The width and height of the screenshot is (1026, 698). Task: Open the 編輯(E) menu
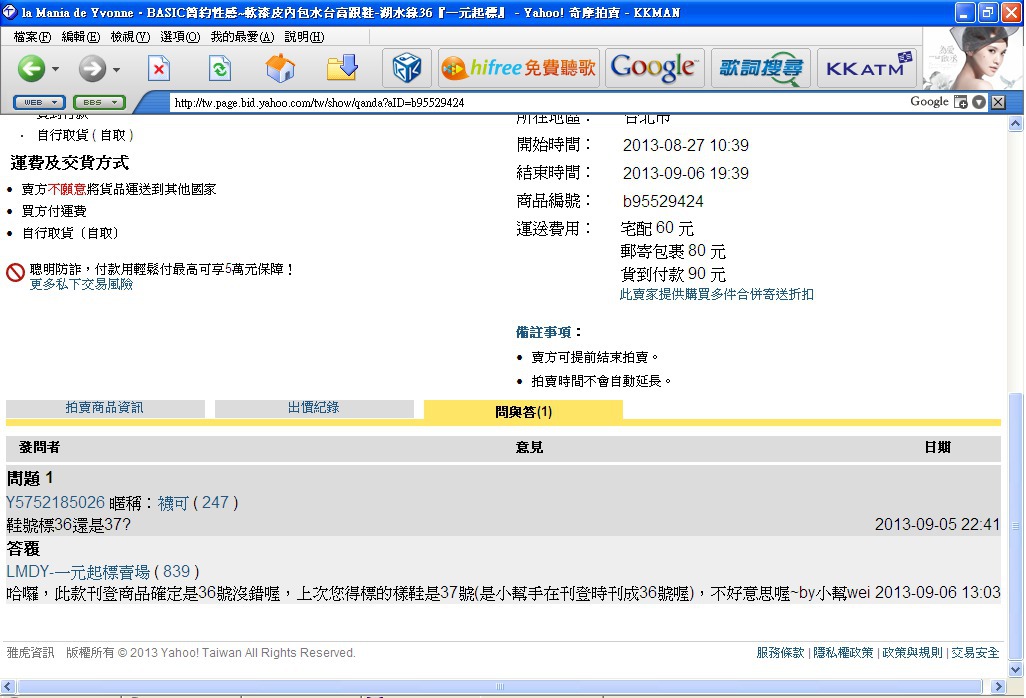tap(80, 37)
